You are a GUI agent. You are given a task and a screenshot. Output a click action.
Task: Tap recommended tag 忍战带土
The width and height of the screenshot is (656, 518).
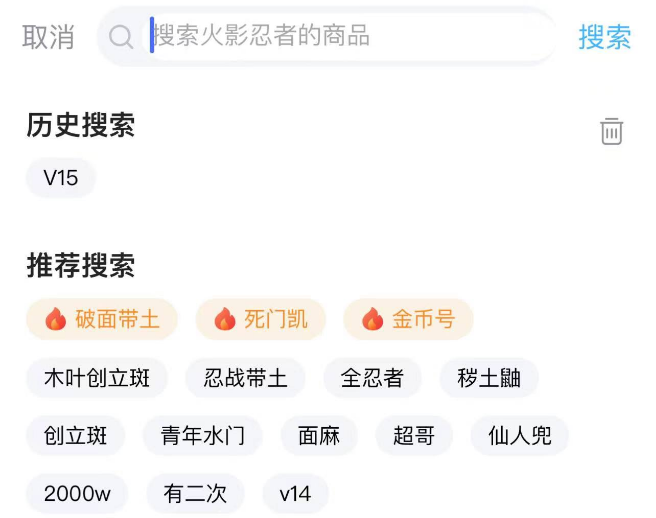(x=246, y=378)
